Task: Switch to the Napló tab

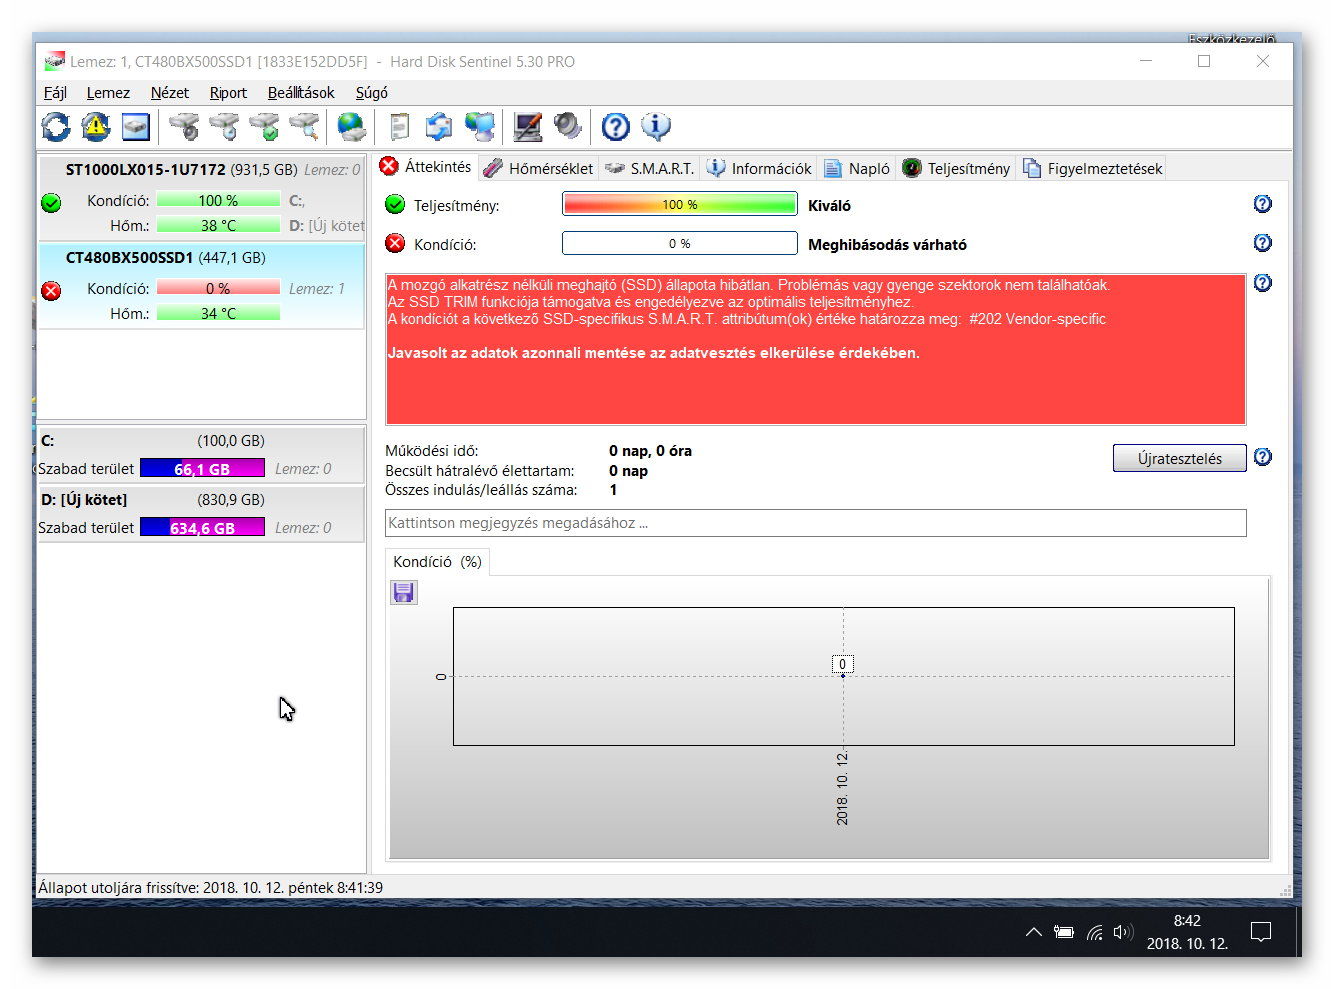Action: coord(856,168)
